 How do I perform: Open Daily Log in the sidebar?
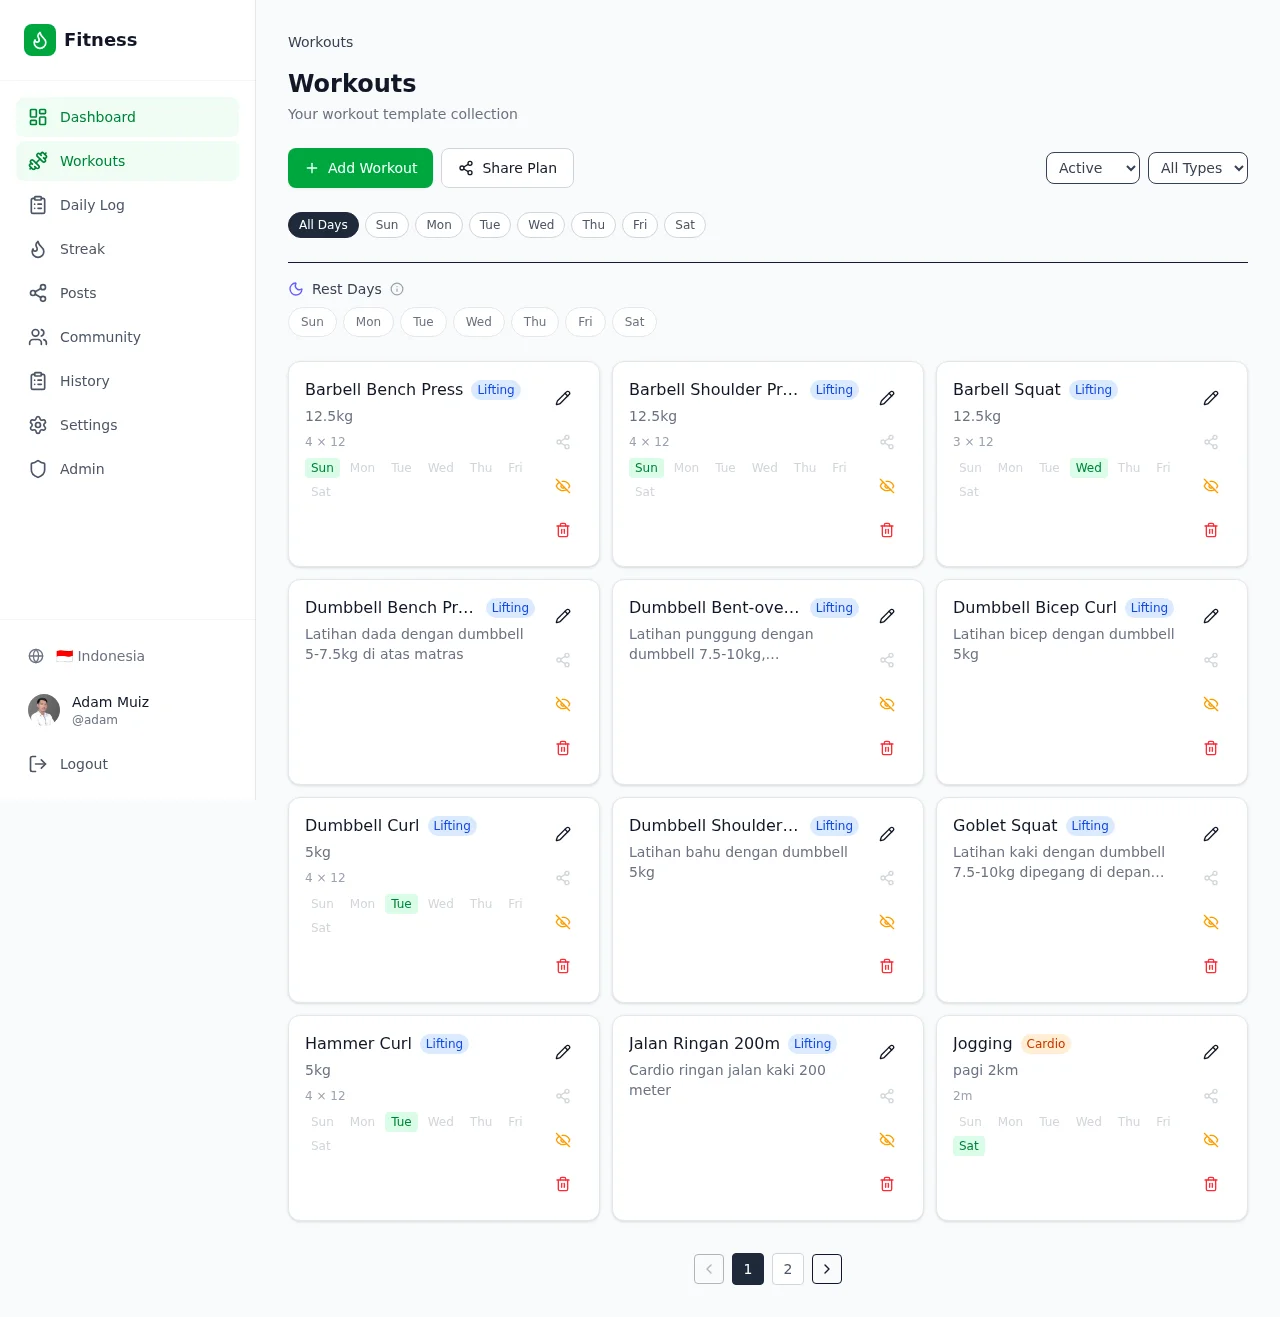(x=127, y=205)
